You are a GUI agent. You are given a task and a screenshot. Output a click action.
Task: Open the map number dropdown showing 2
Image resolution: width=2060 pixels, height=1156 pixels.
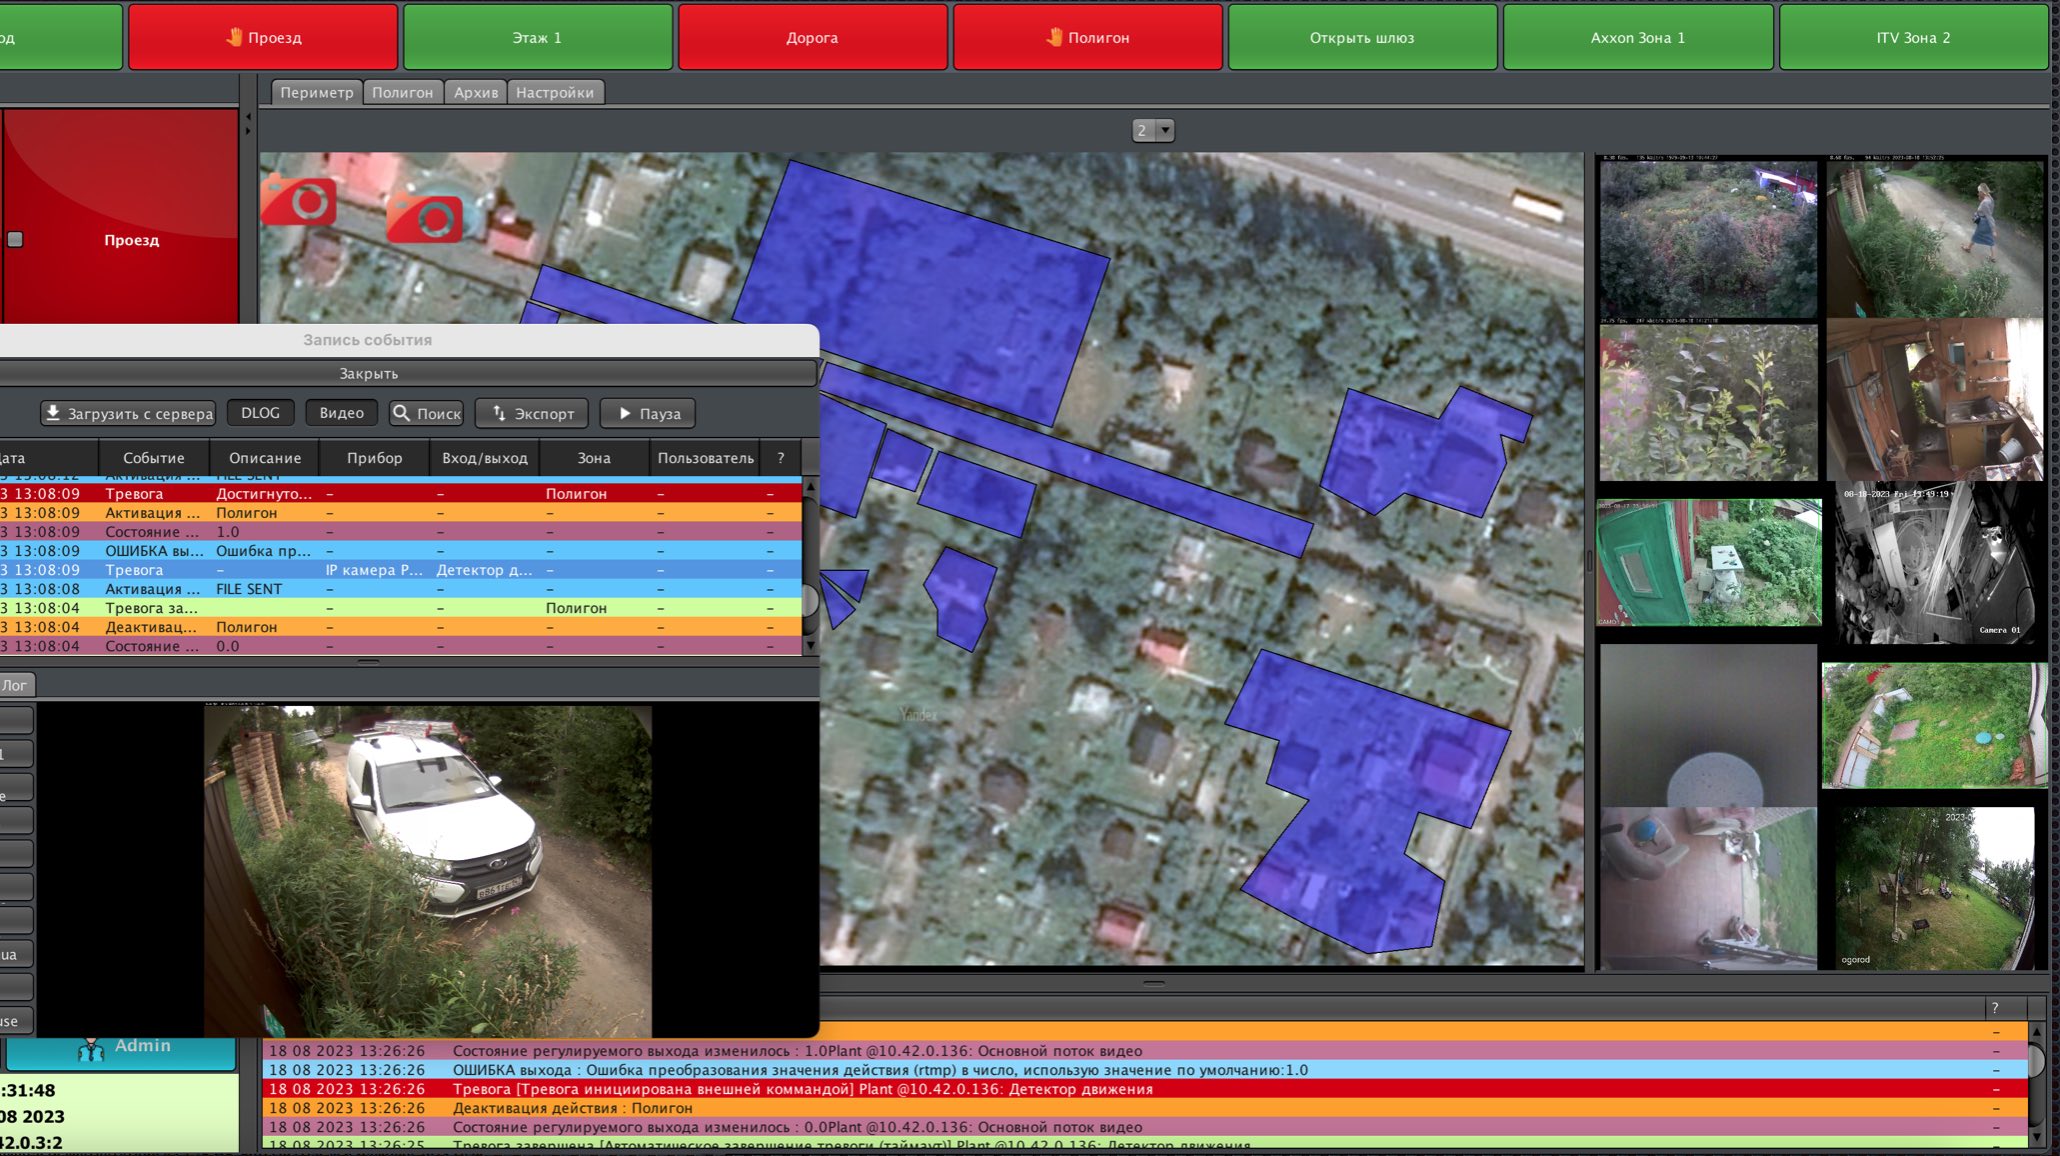click(x=1153, y=130)
